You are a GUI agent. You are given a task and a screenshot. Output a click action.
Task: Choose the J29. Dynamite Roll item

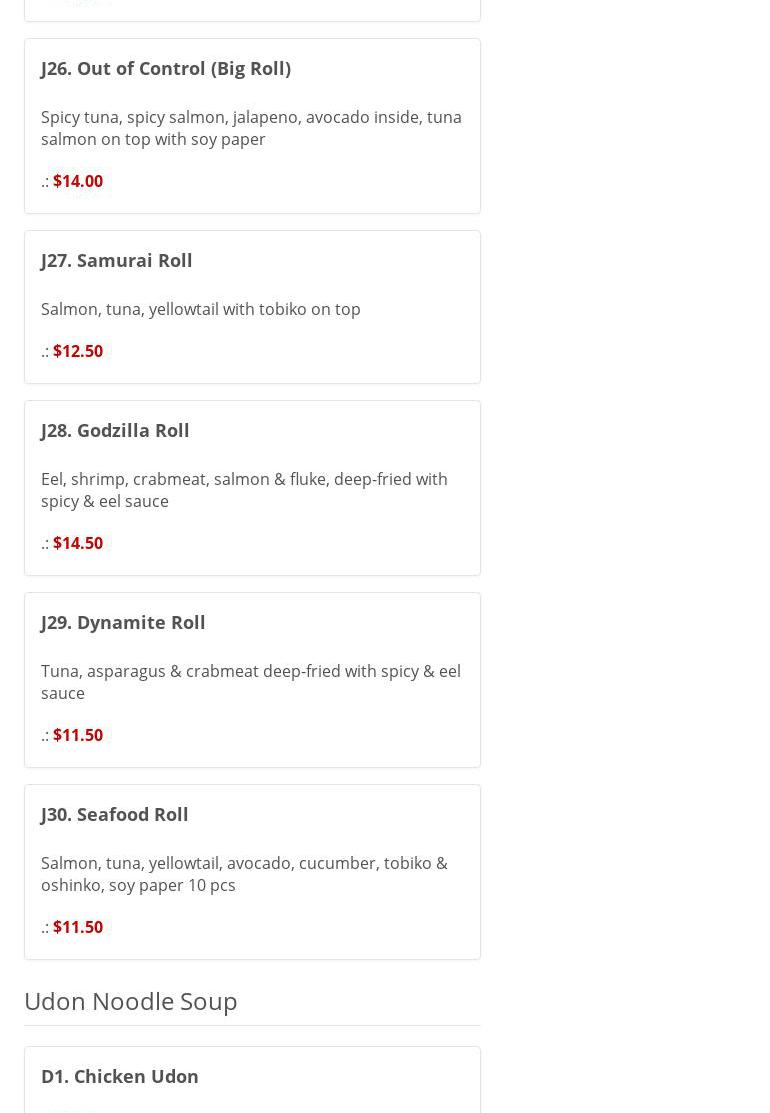point(123,622)
